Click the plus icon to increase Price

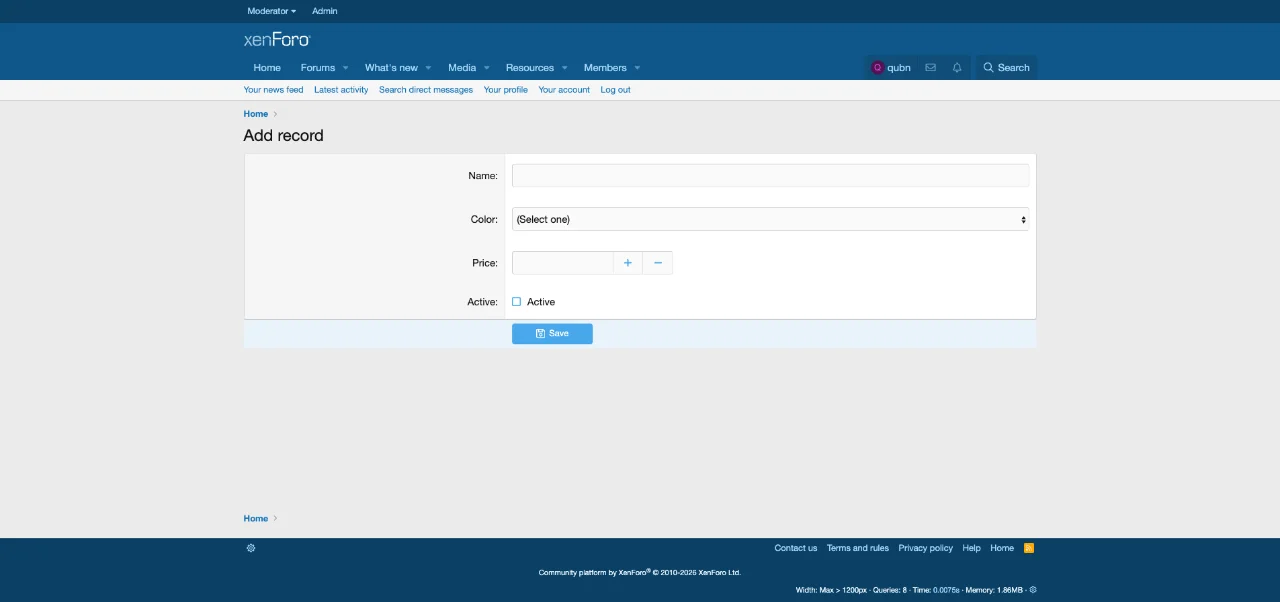click(x=628, y=263)
